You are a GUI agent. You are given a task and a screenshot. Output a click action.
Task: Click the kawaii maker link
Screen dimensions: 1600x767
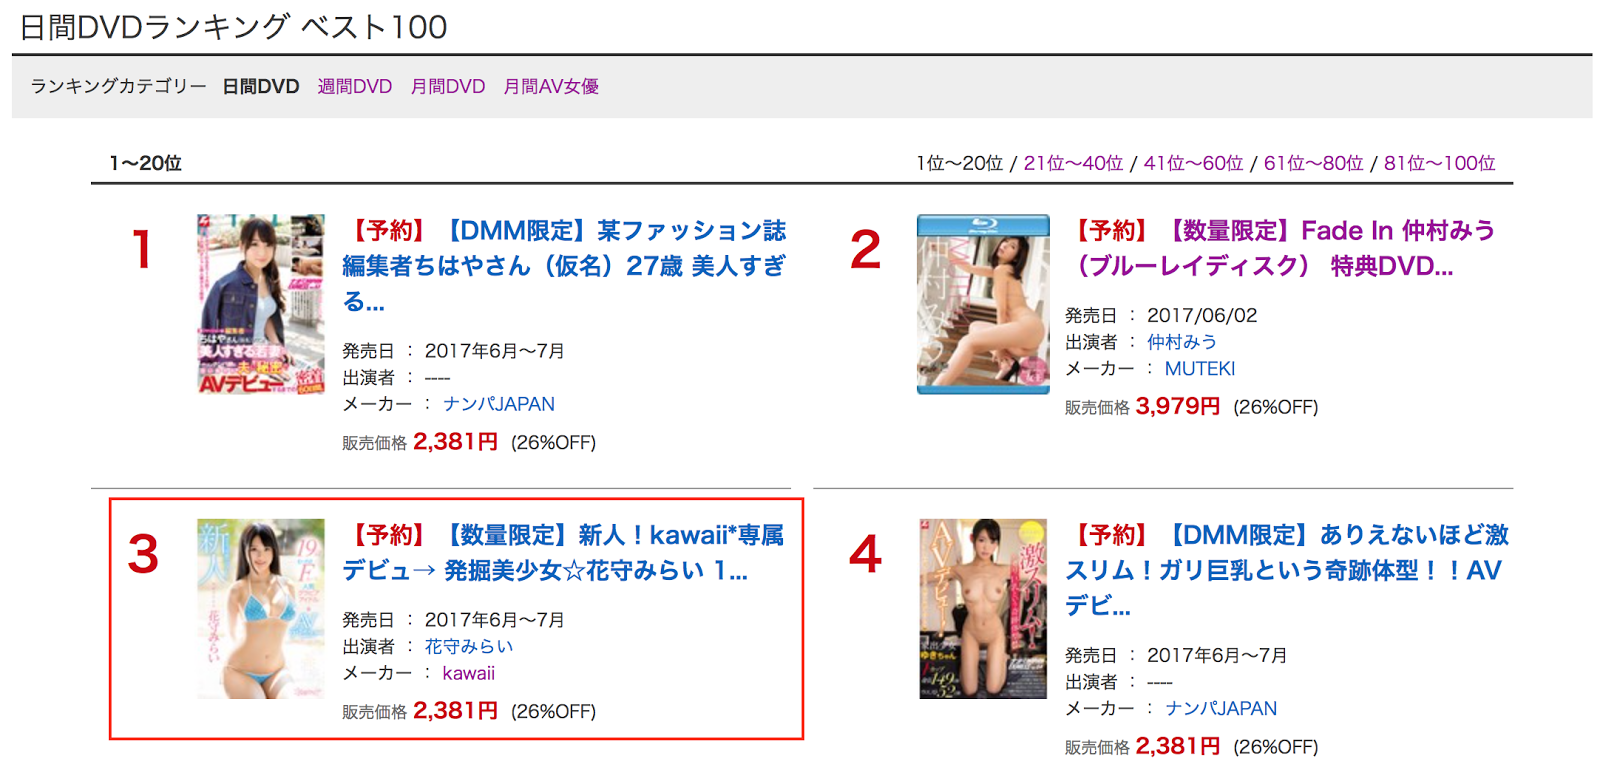point(469,673)
